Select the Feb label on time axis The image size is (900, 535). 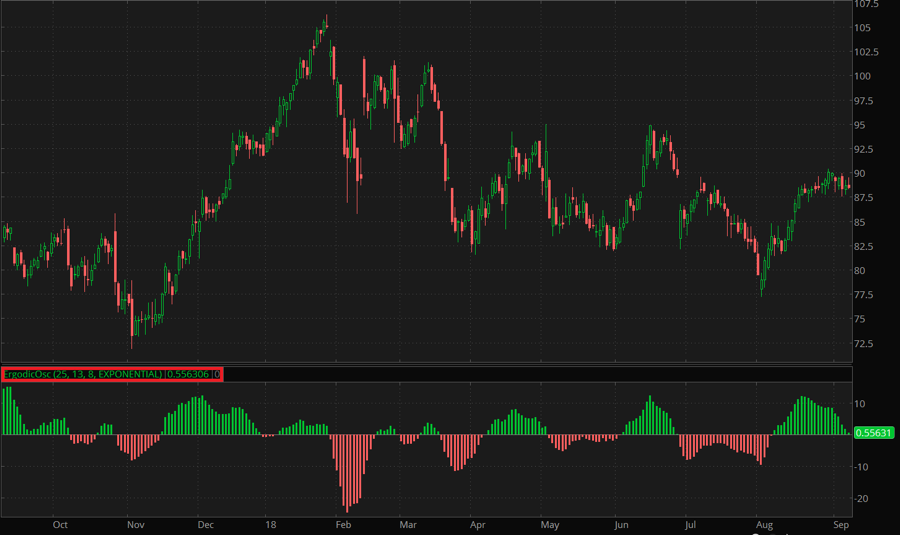[x=343, y=523]
